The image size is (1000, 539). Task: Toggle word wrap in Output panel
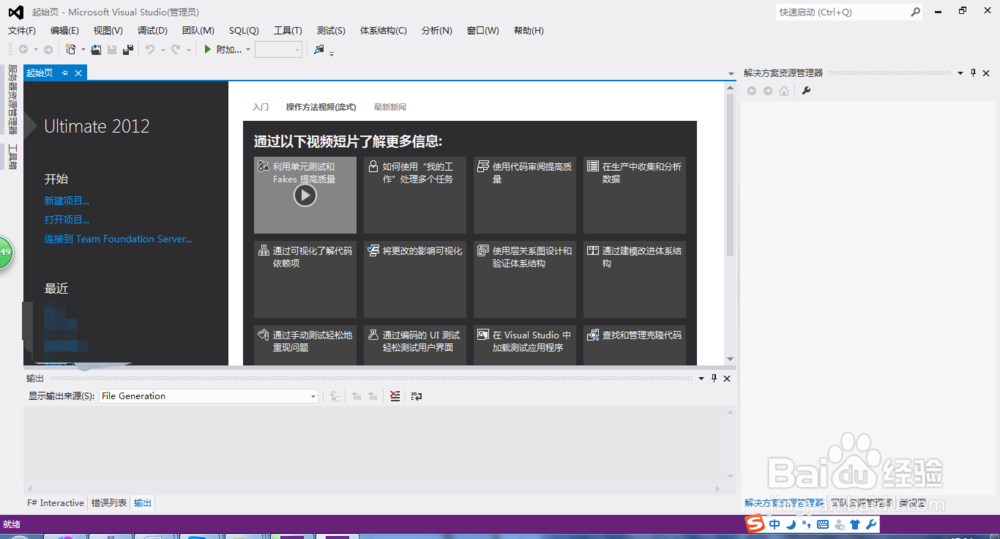click(x=416, y=396)
